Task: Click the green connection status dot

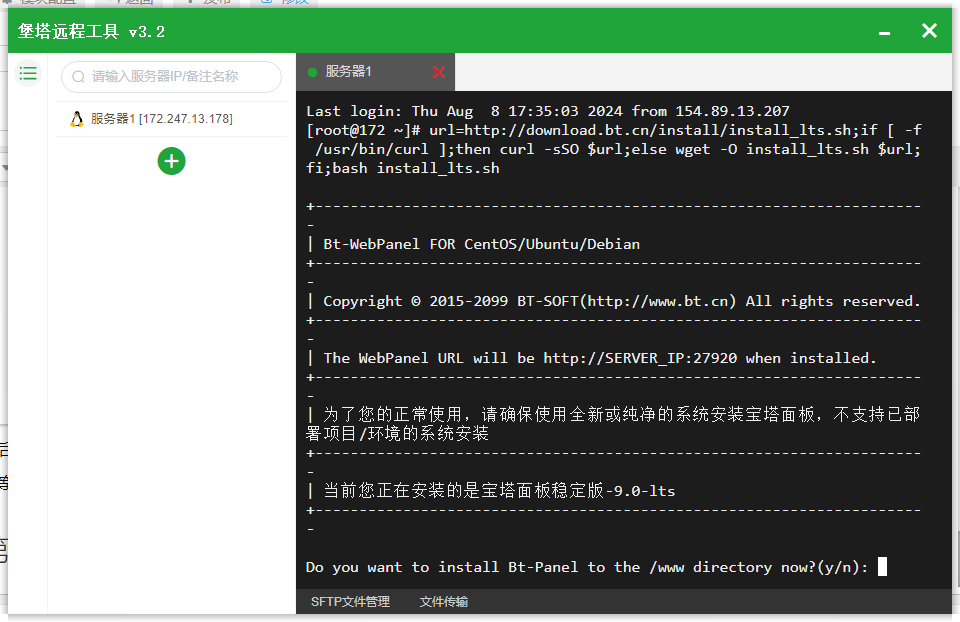Action: point(312,72)
